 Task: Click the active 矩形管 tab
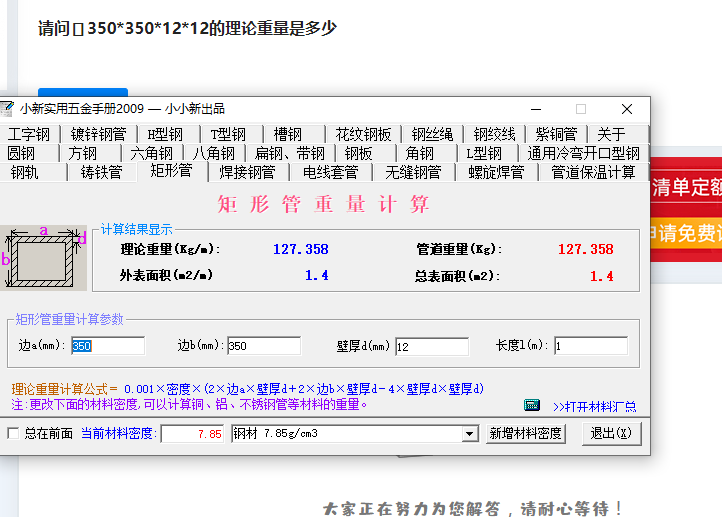[x=171, y=171]
